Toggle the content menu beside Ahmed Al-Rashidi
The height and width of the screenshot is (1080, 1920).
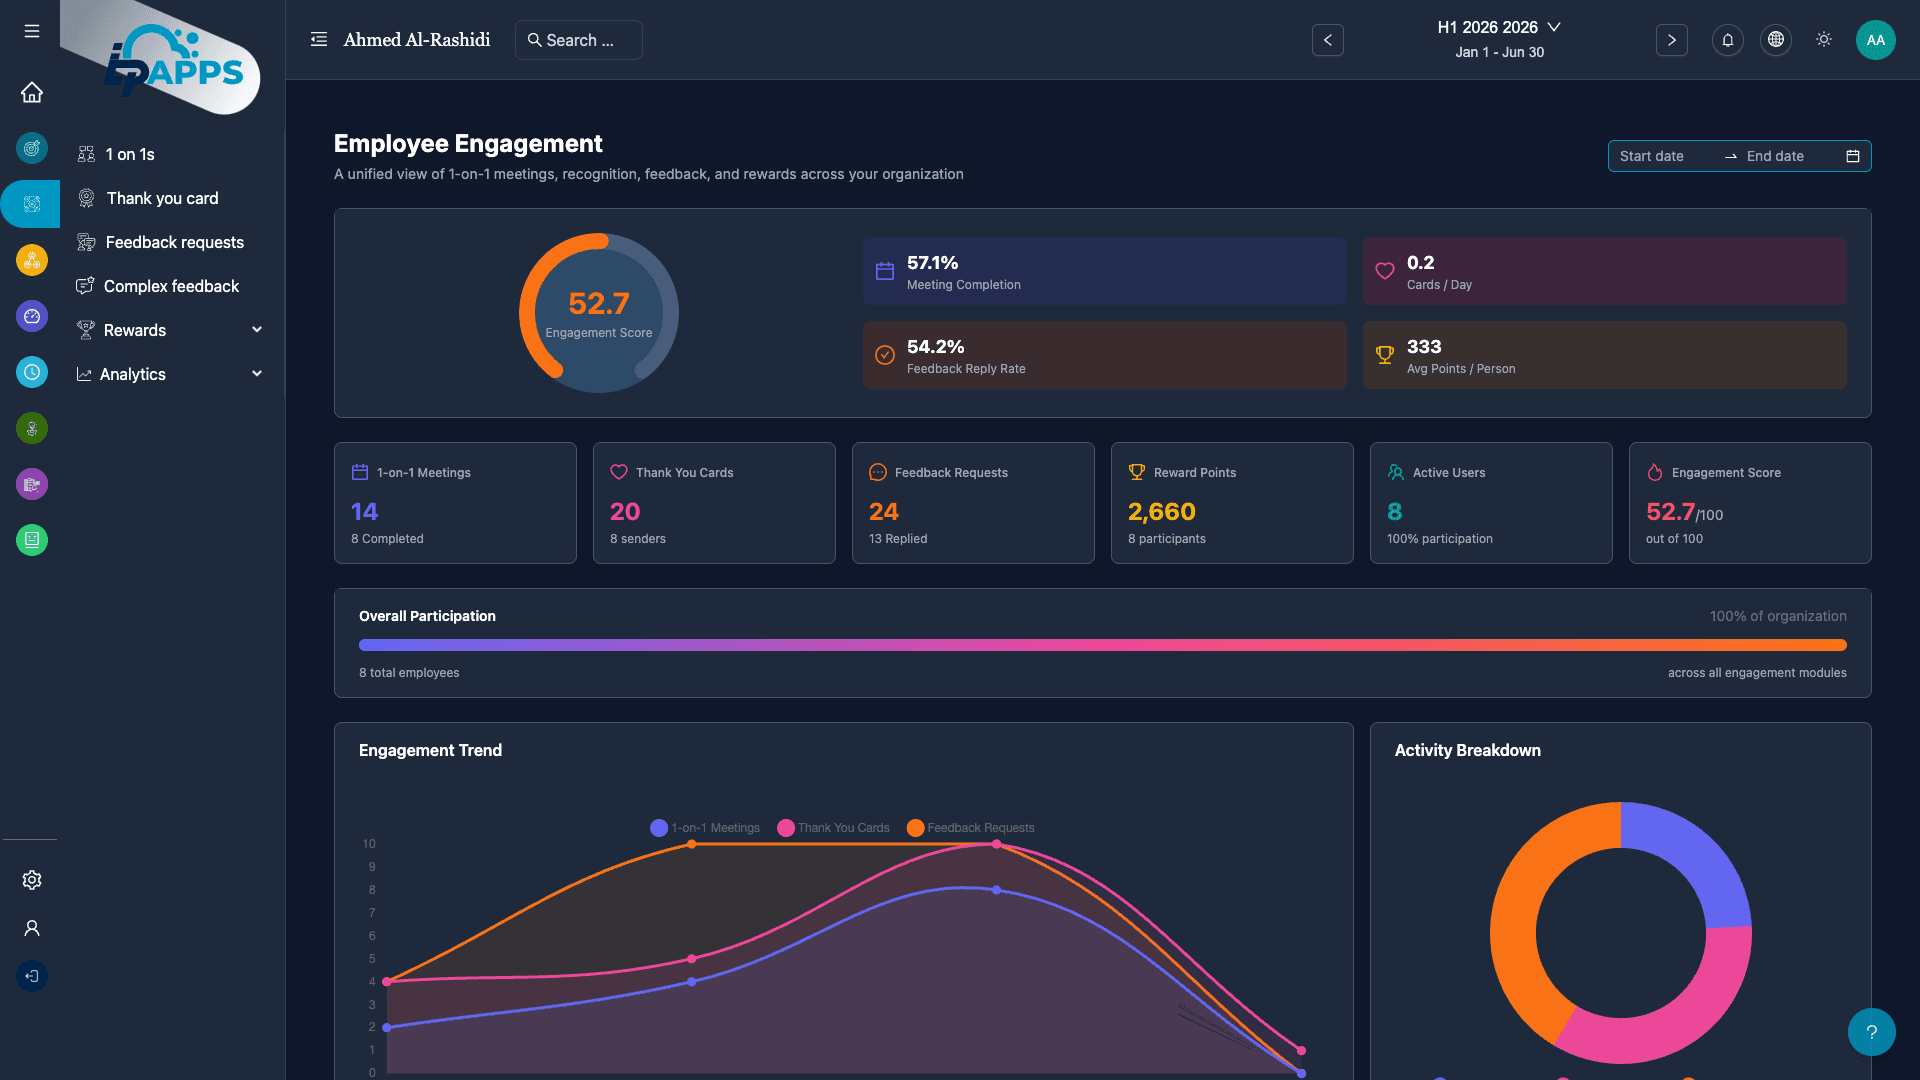[x=318, y=39]
